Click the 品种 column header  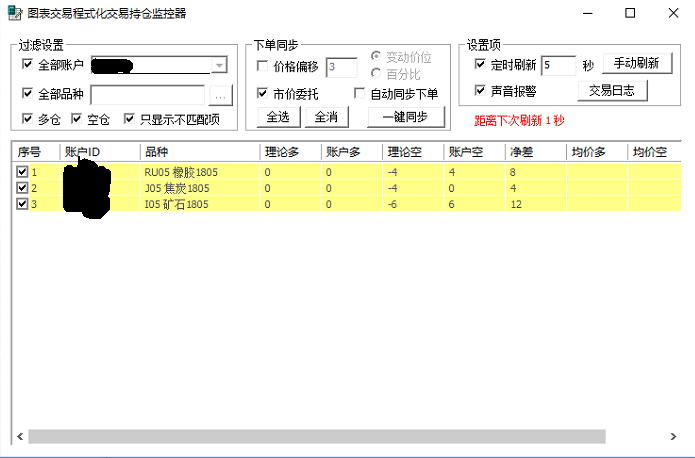pyautogui.click(x=156, y=152)
